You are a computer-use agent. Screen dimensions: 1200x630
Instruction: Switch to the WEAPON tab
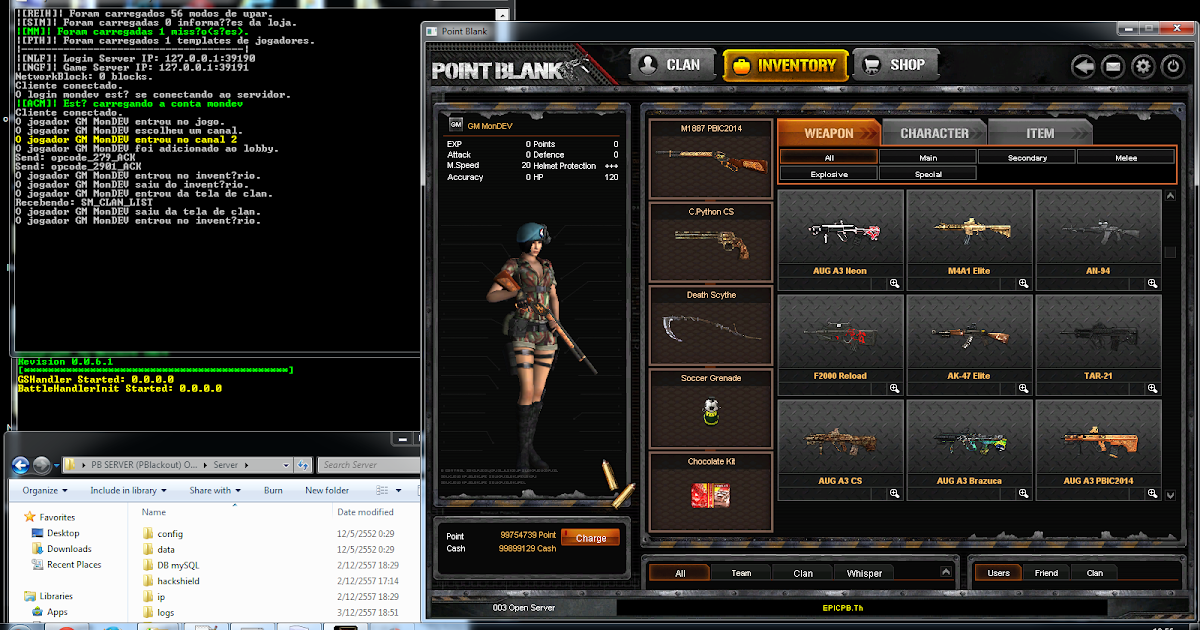click(829, 133)
